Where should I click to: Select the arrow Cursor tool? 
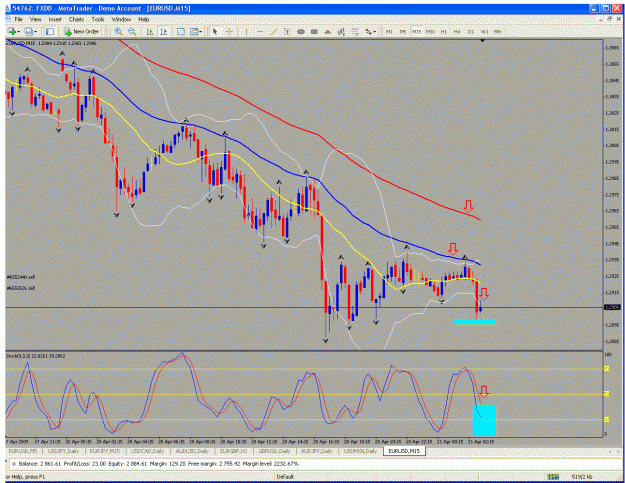click(x=215, y=31)
